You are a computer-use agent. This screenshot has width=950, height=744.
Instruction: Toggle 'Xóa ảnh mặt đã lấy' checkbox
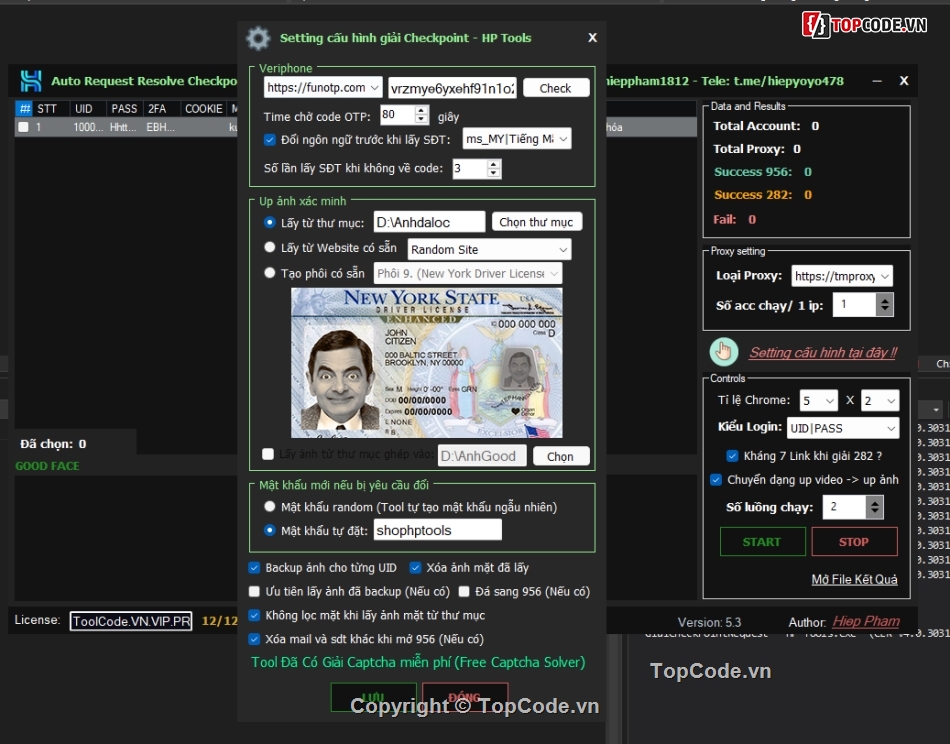tap(415, 568)
